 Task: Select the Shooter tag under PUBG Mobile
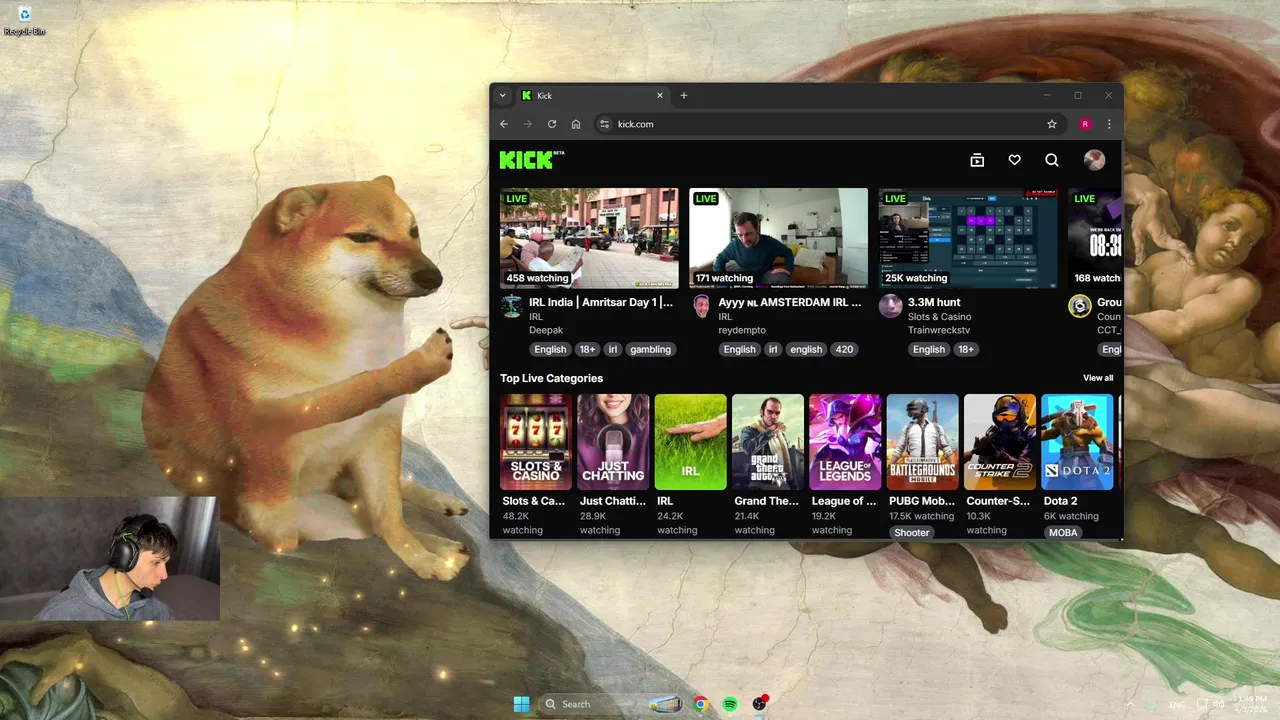(x=911, y=533)
